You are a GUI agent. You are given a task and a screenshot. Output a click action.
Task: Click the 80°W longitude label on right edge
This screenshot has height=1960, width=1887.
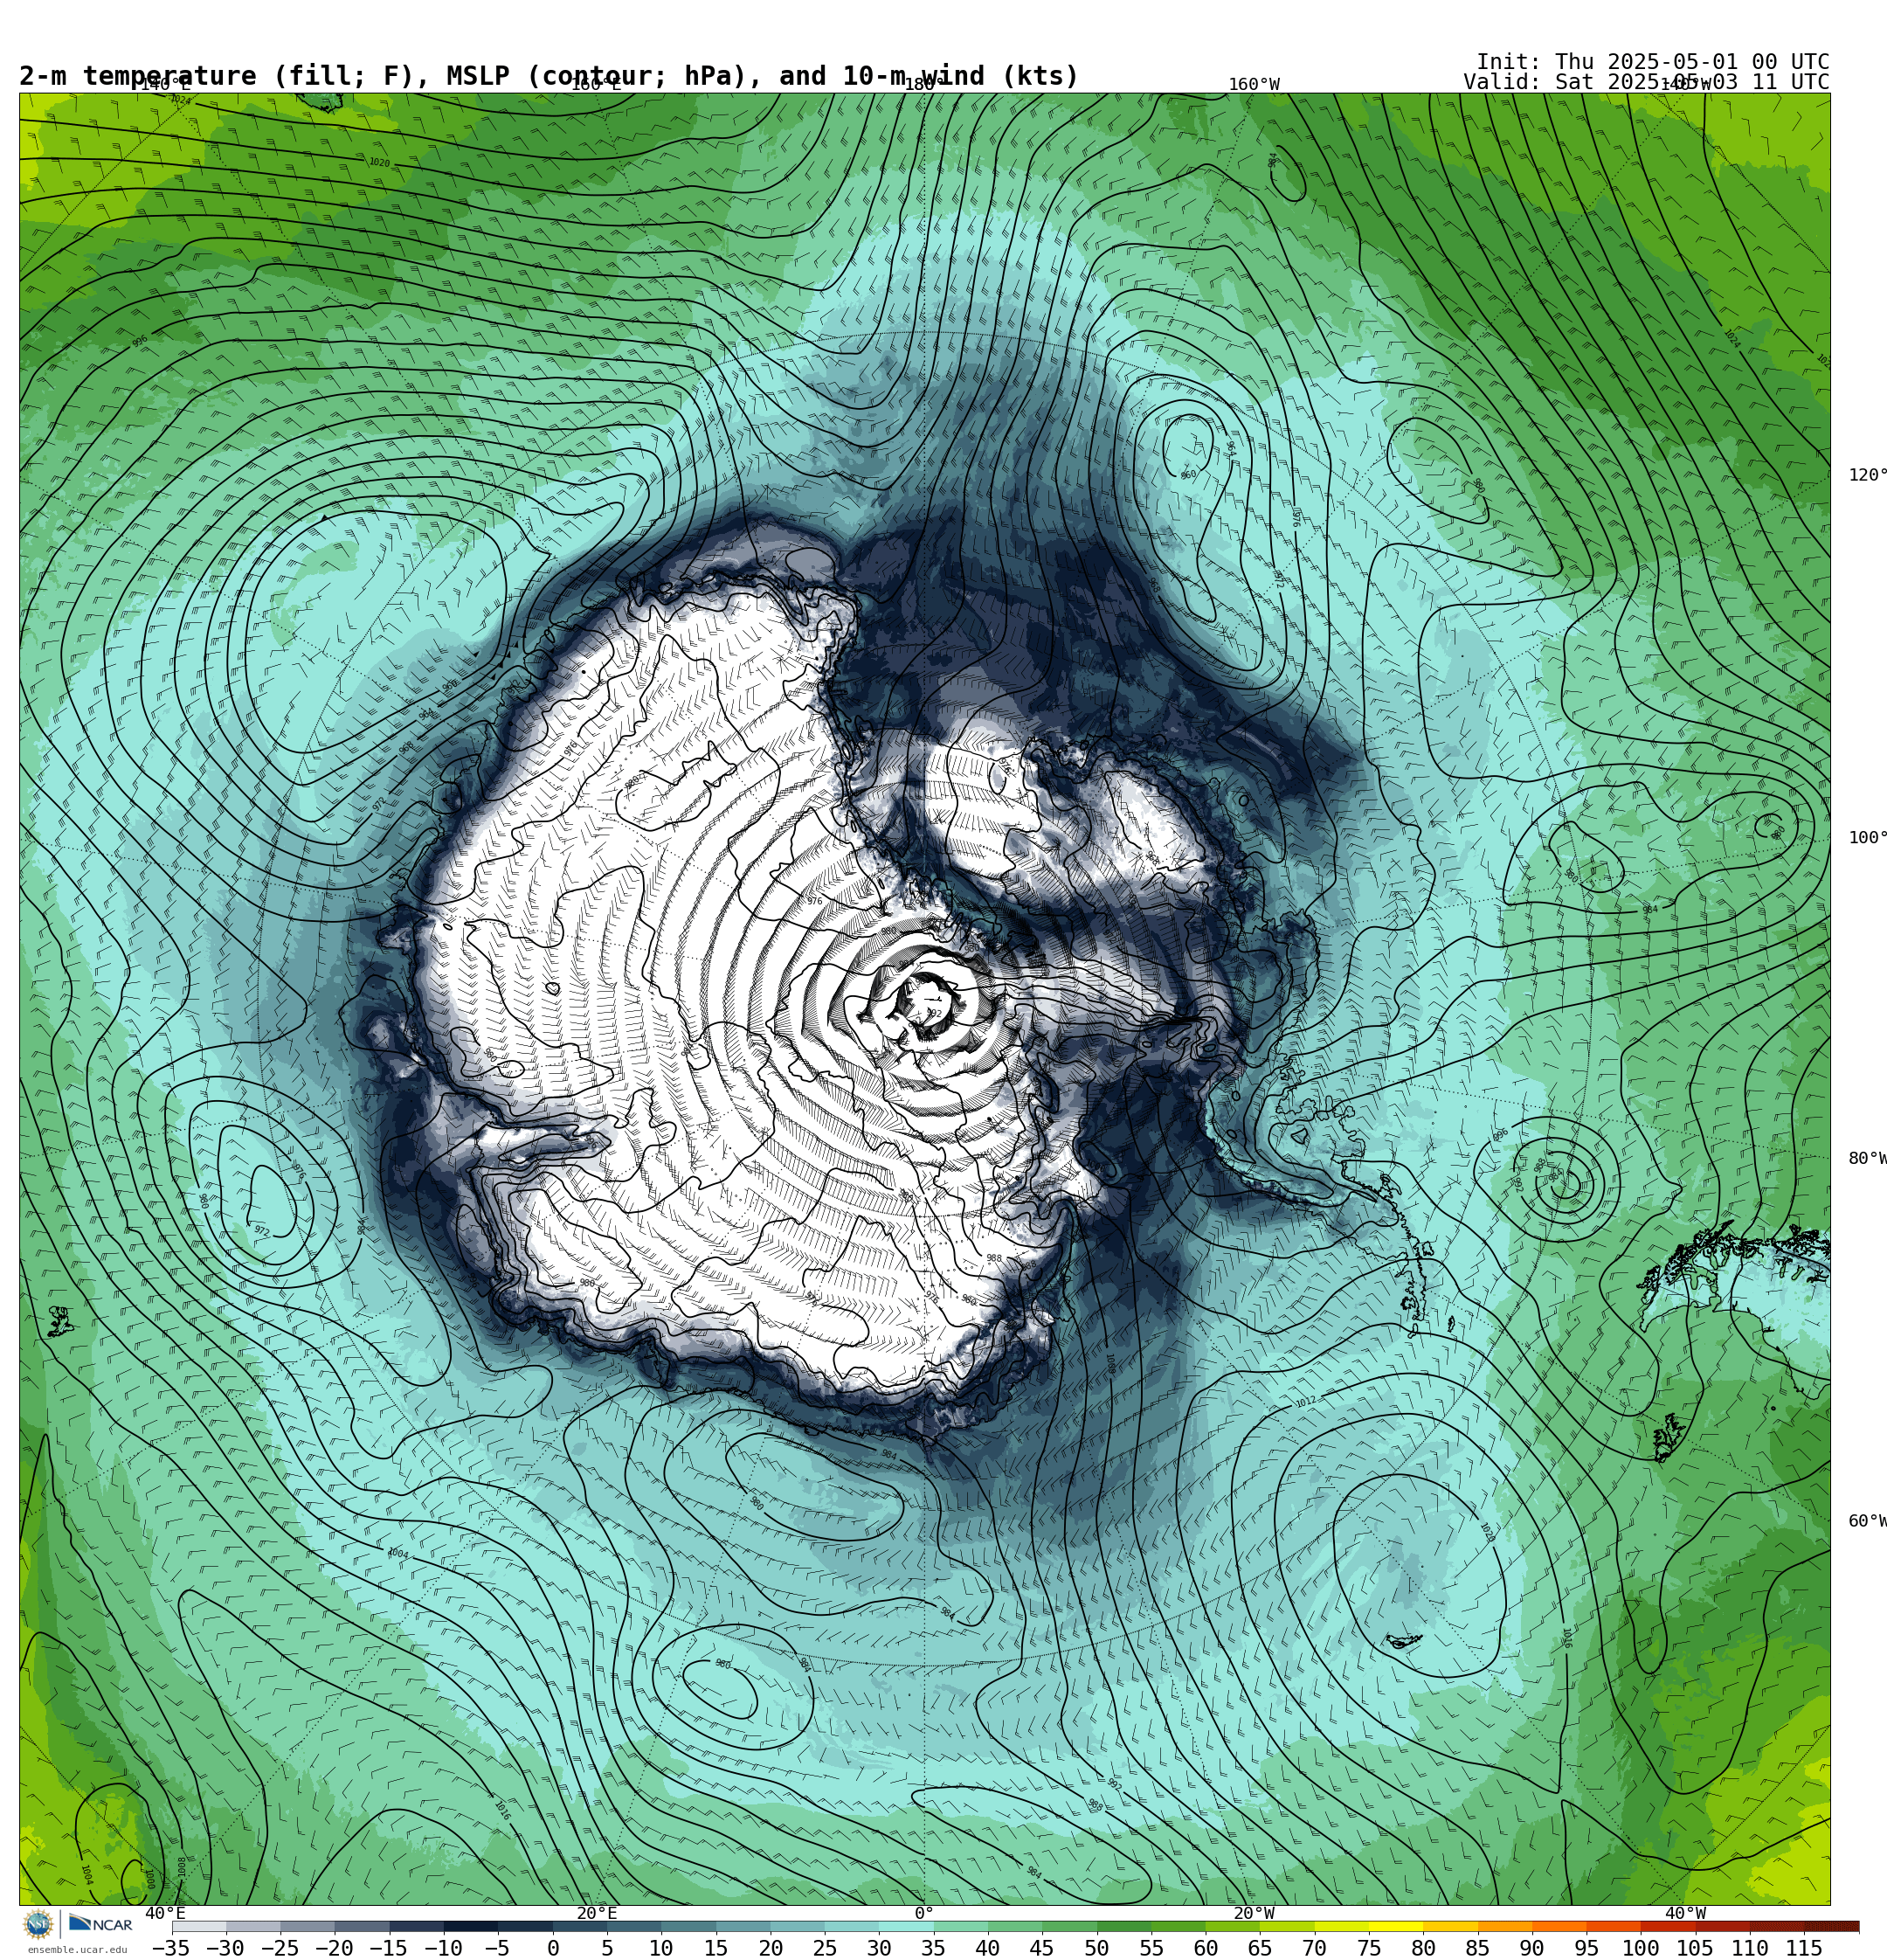point(1867,1158)
